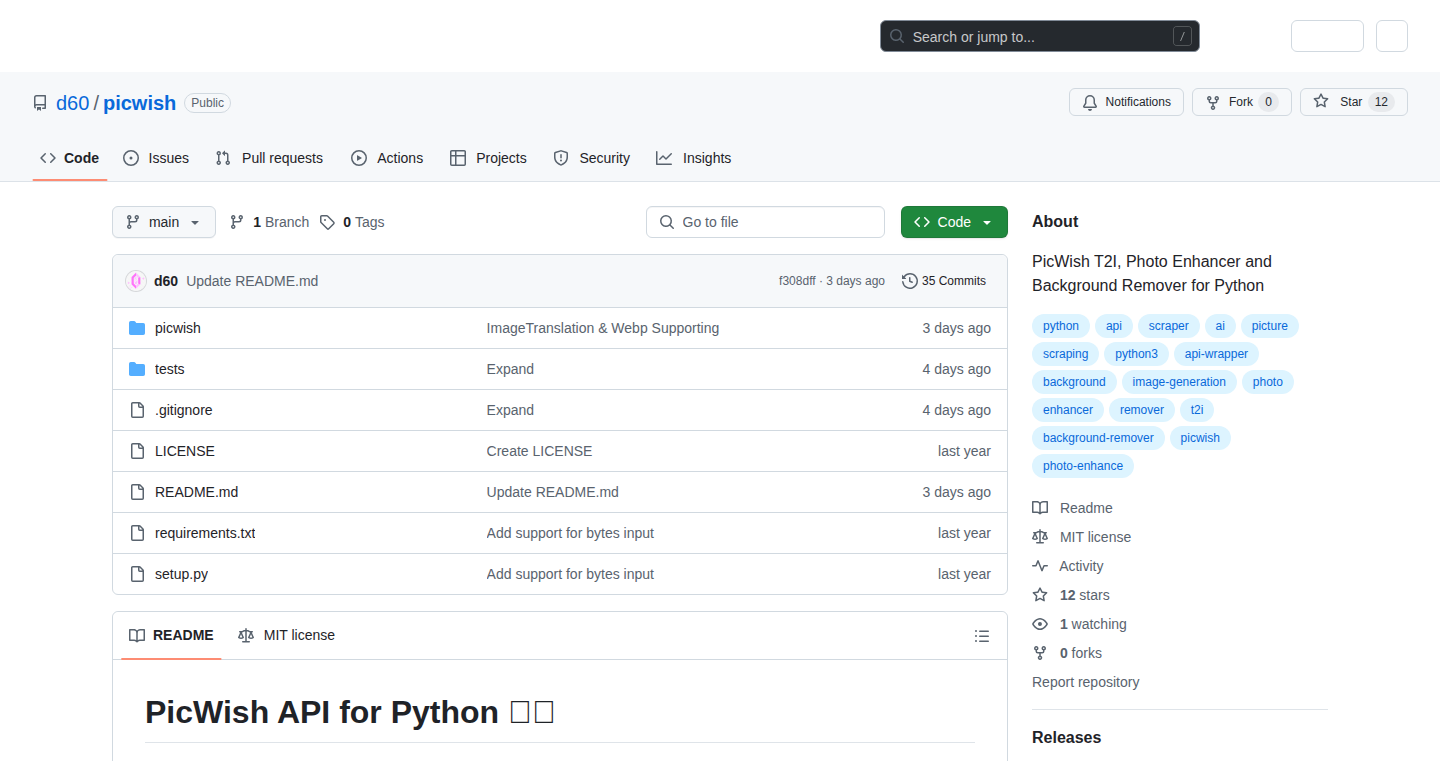Click the branch icon beside 1 Branch

pos(237,222)
